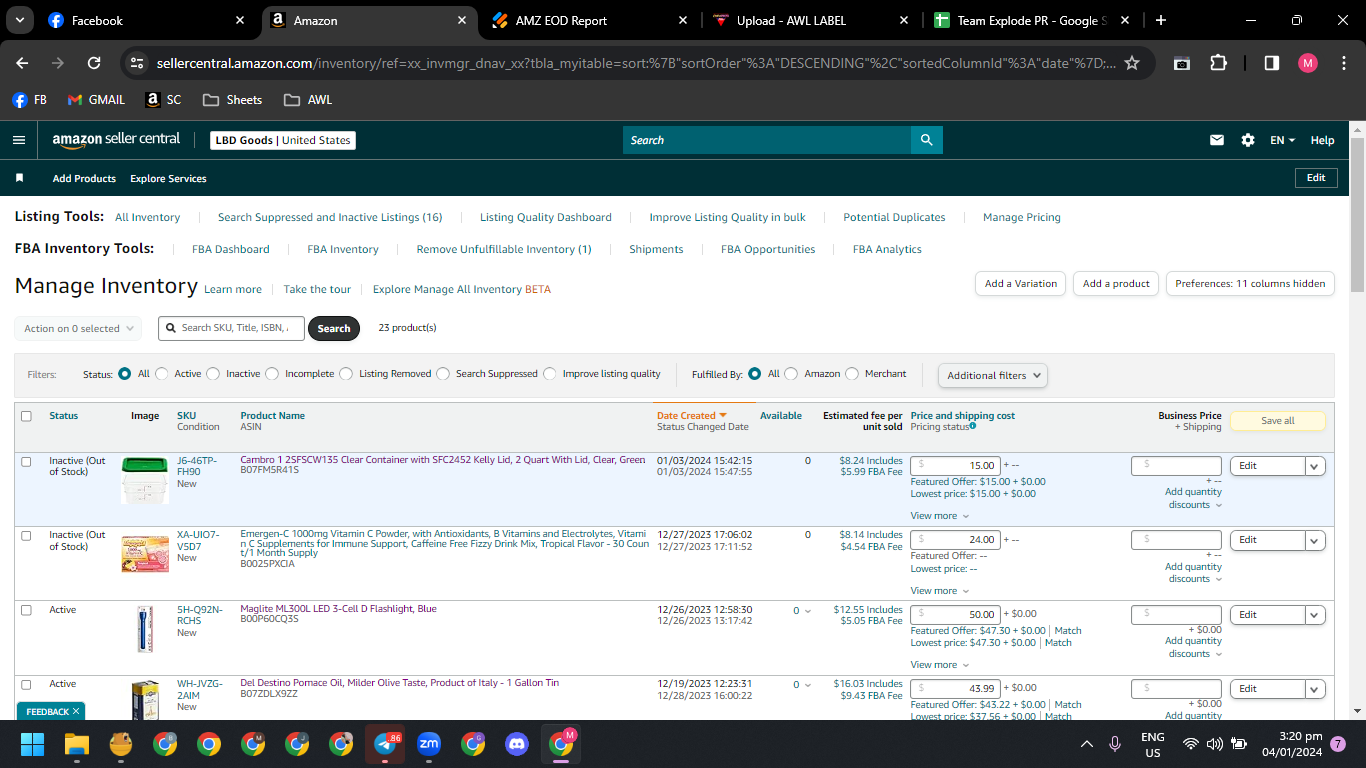Open File Explorer from the taskbar
The width and height of the screenshot is (1366, 768).
tap(77, 744)
